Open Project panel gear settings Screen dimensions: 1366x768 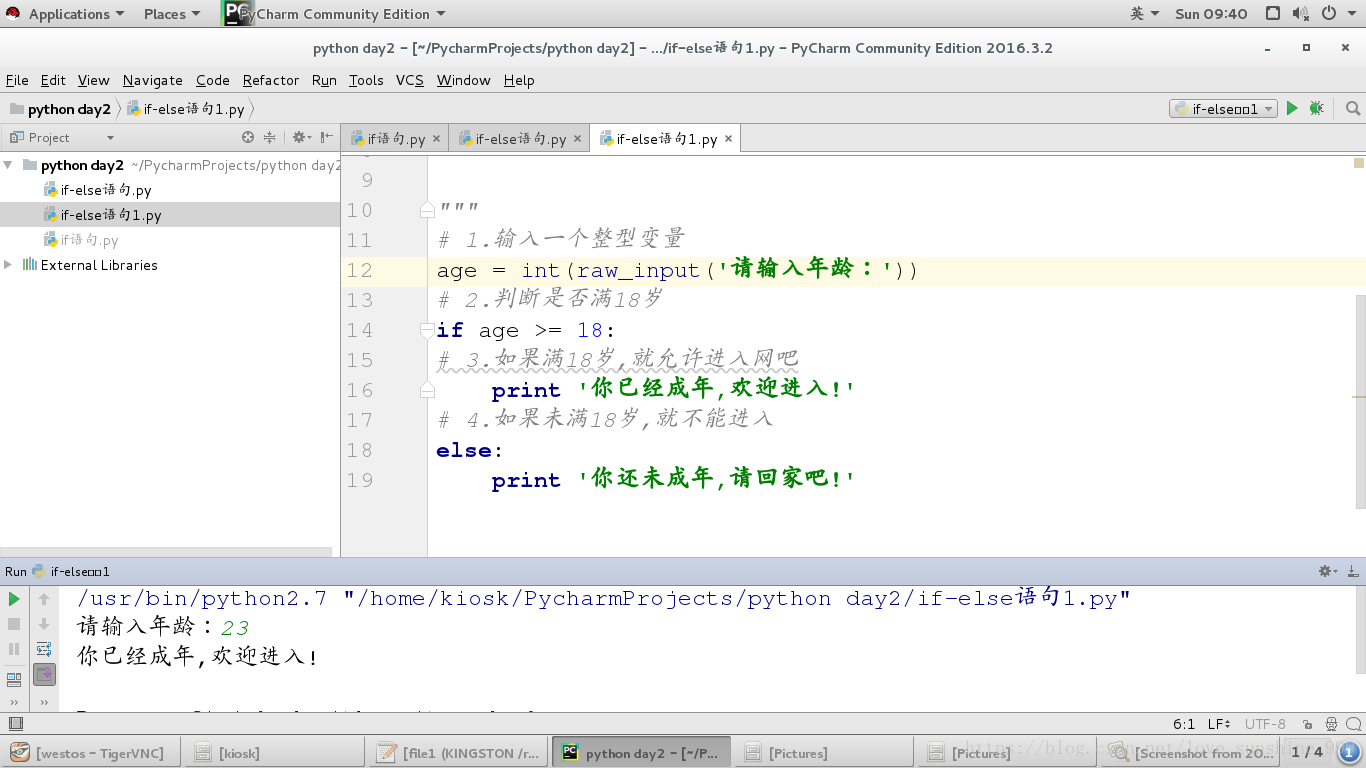(301, 137)
